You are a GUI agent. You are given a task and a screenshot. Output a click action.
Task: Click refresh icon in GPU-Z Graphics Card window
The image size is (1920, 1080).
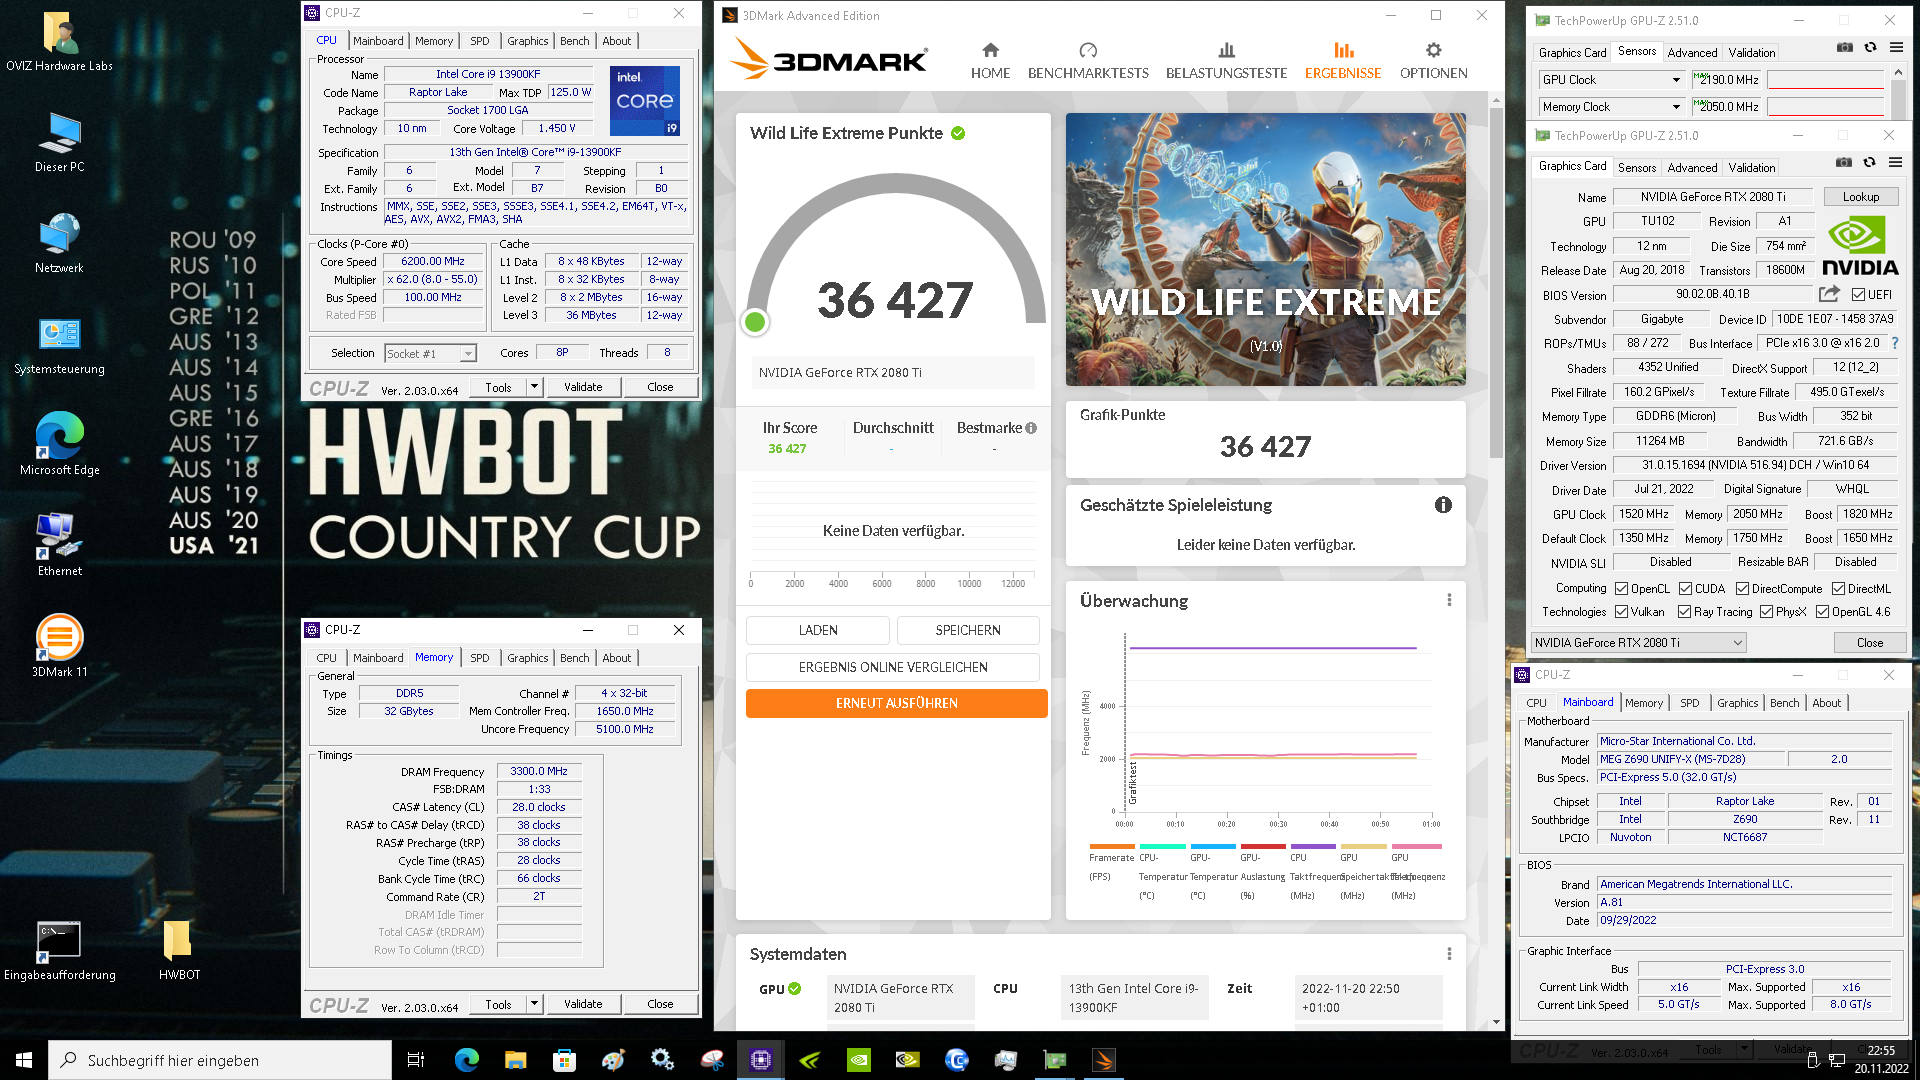(1869, 162)
